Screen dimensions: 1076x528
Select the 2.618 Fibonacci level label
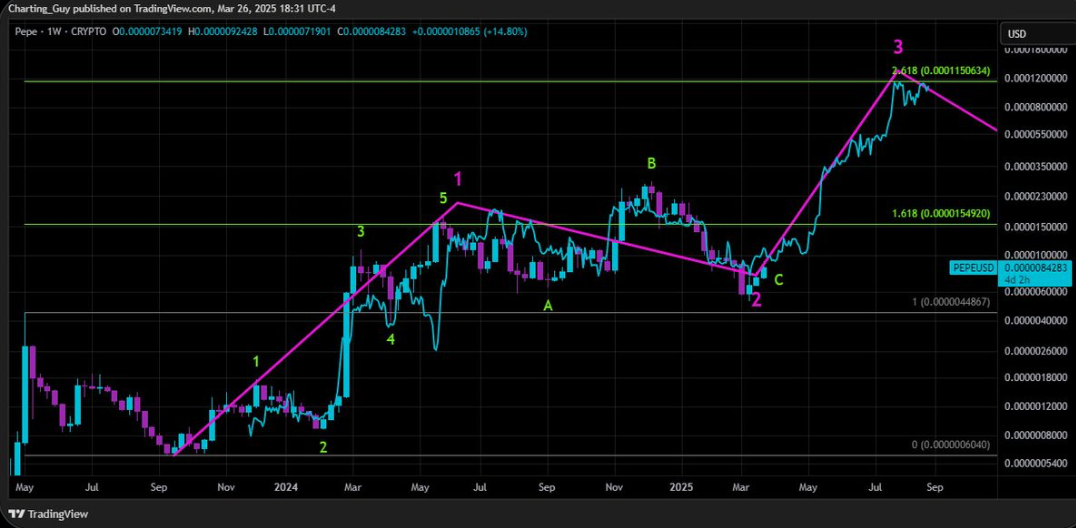(x=940, y=71)
